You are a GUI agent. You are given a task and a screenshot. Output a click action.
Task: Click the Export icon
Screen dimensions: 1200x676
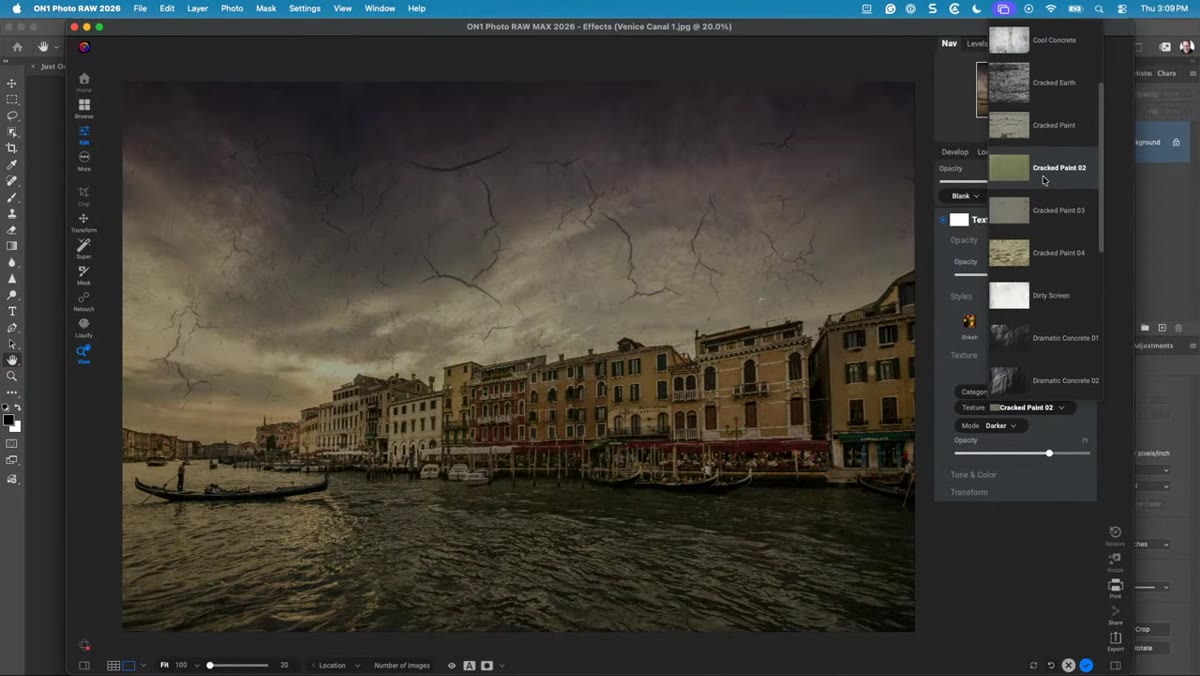click(1115, 640)
